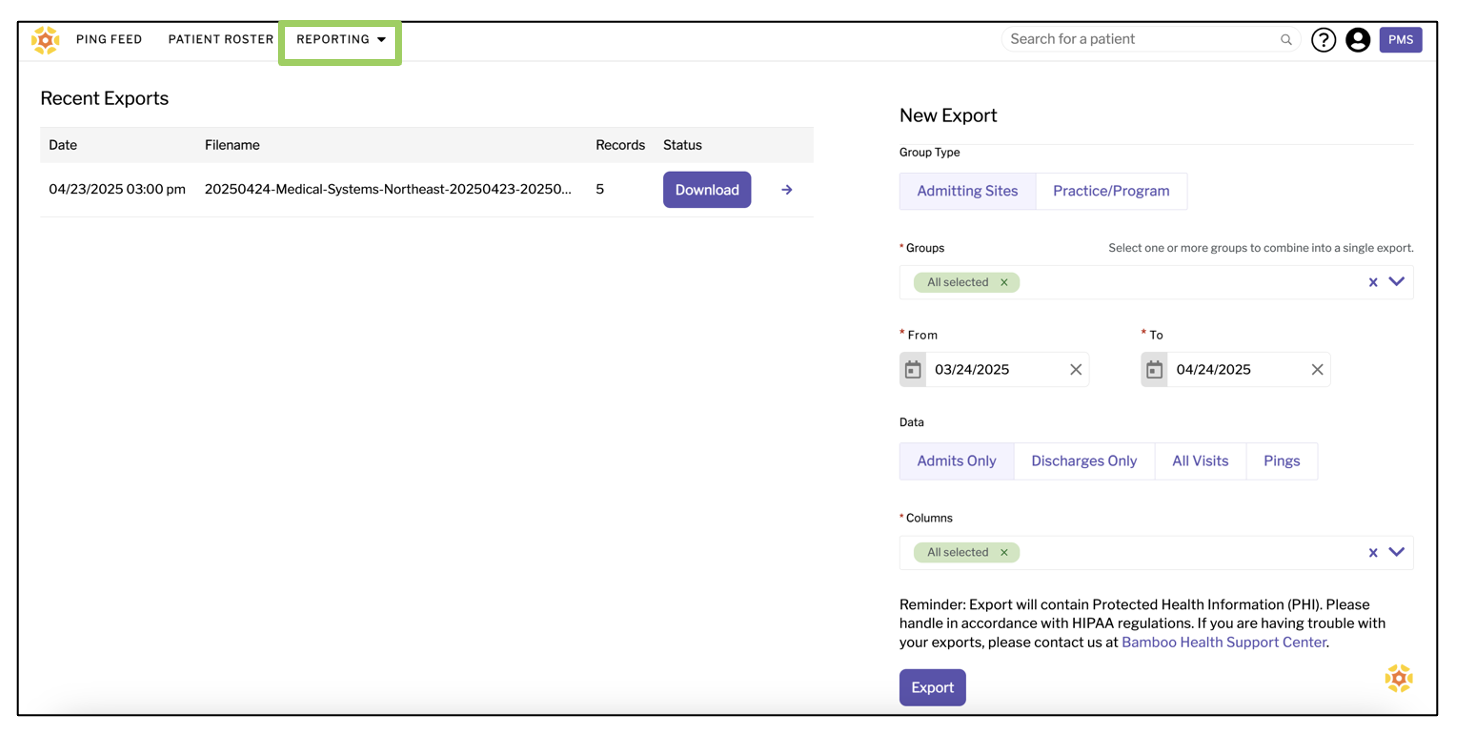Click the Recent Exports heading
This screenshot has width=1458, height=734.
pyautogui.click(x=104, y=98)
